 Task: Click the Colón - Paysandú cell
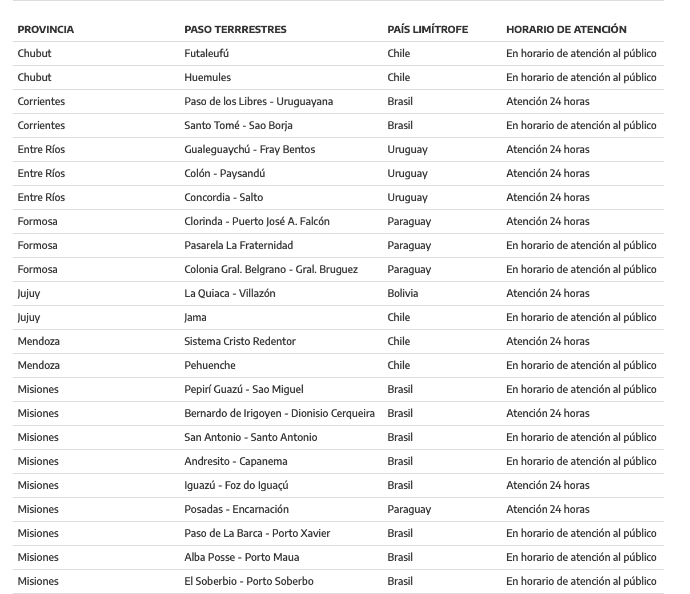pos(225,173)
